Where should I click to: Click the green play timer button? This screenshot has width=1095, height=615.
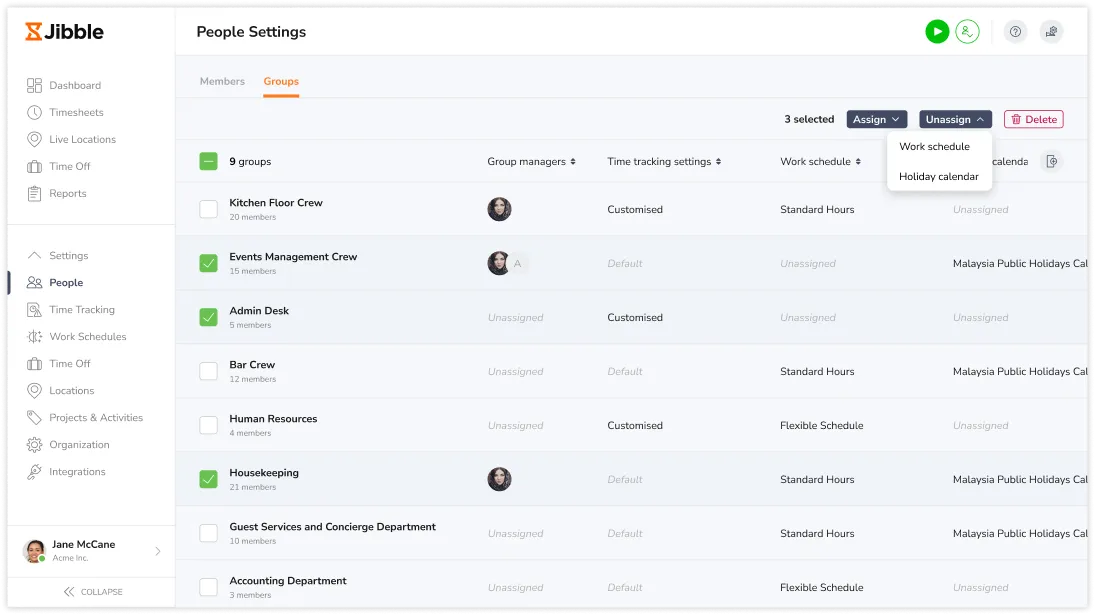coord(936,32)
